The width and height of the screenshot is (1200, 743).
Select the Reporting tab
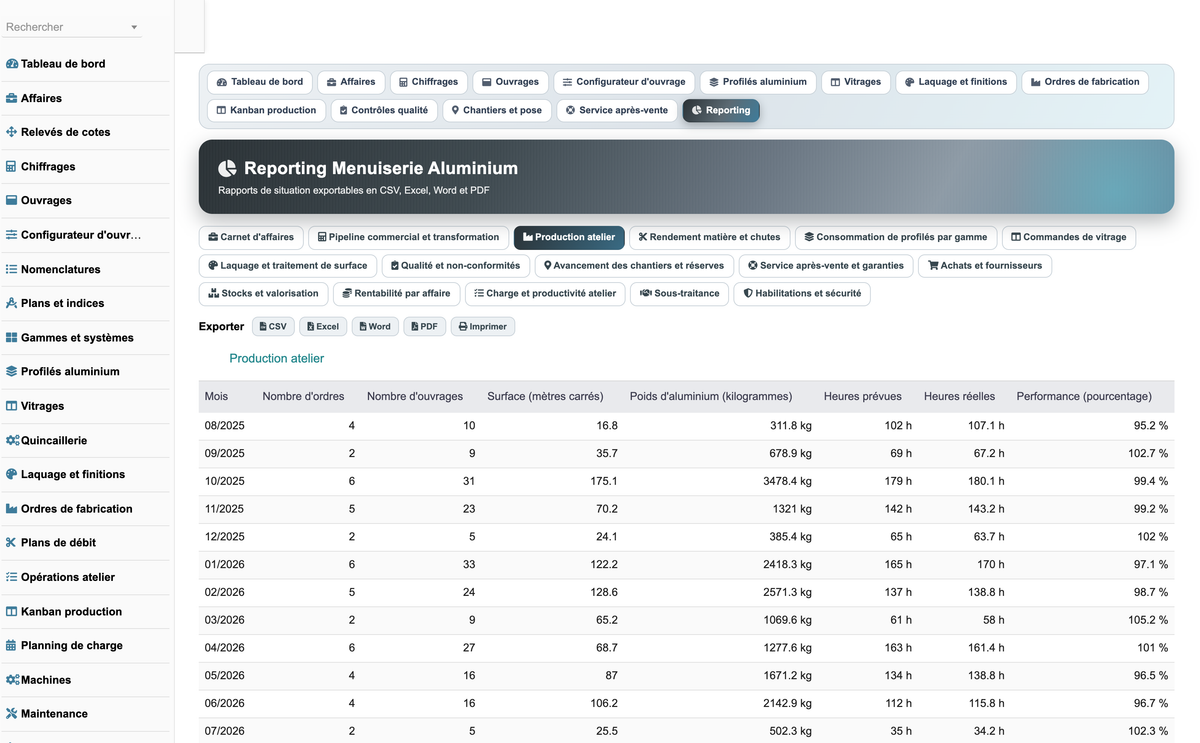tap(721, 110)
